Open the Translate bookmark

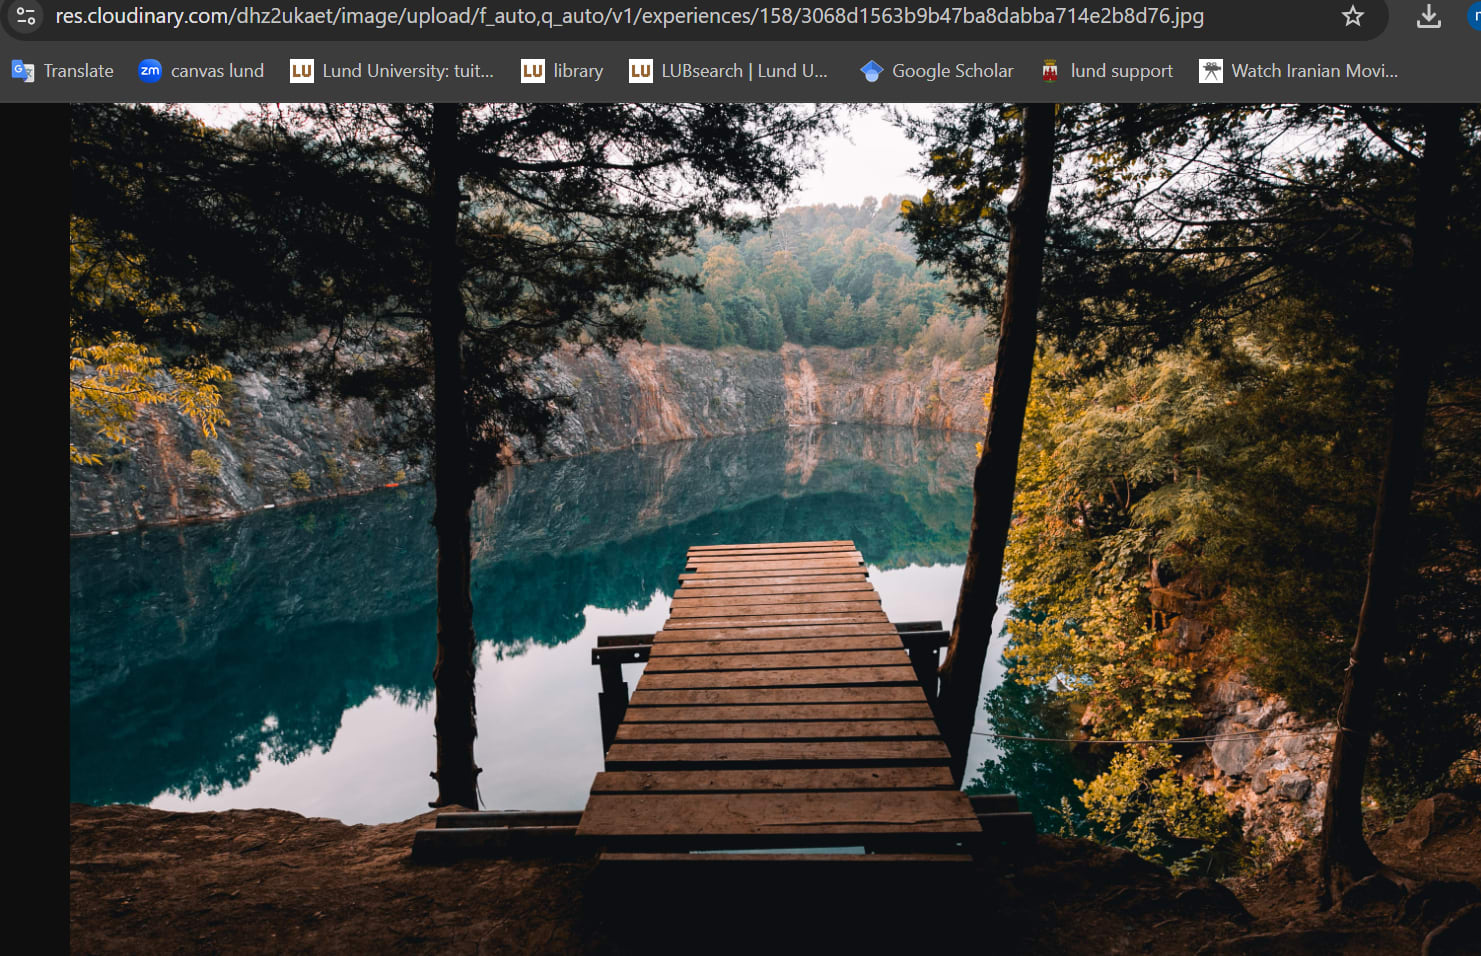coord(62,71)
